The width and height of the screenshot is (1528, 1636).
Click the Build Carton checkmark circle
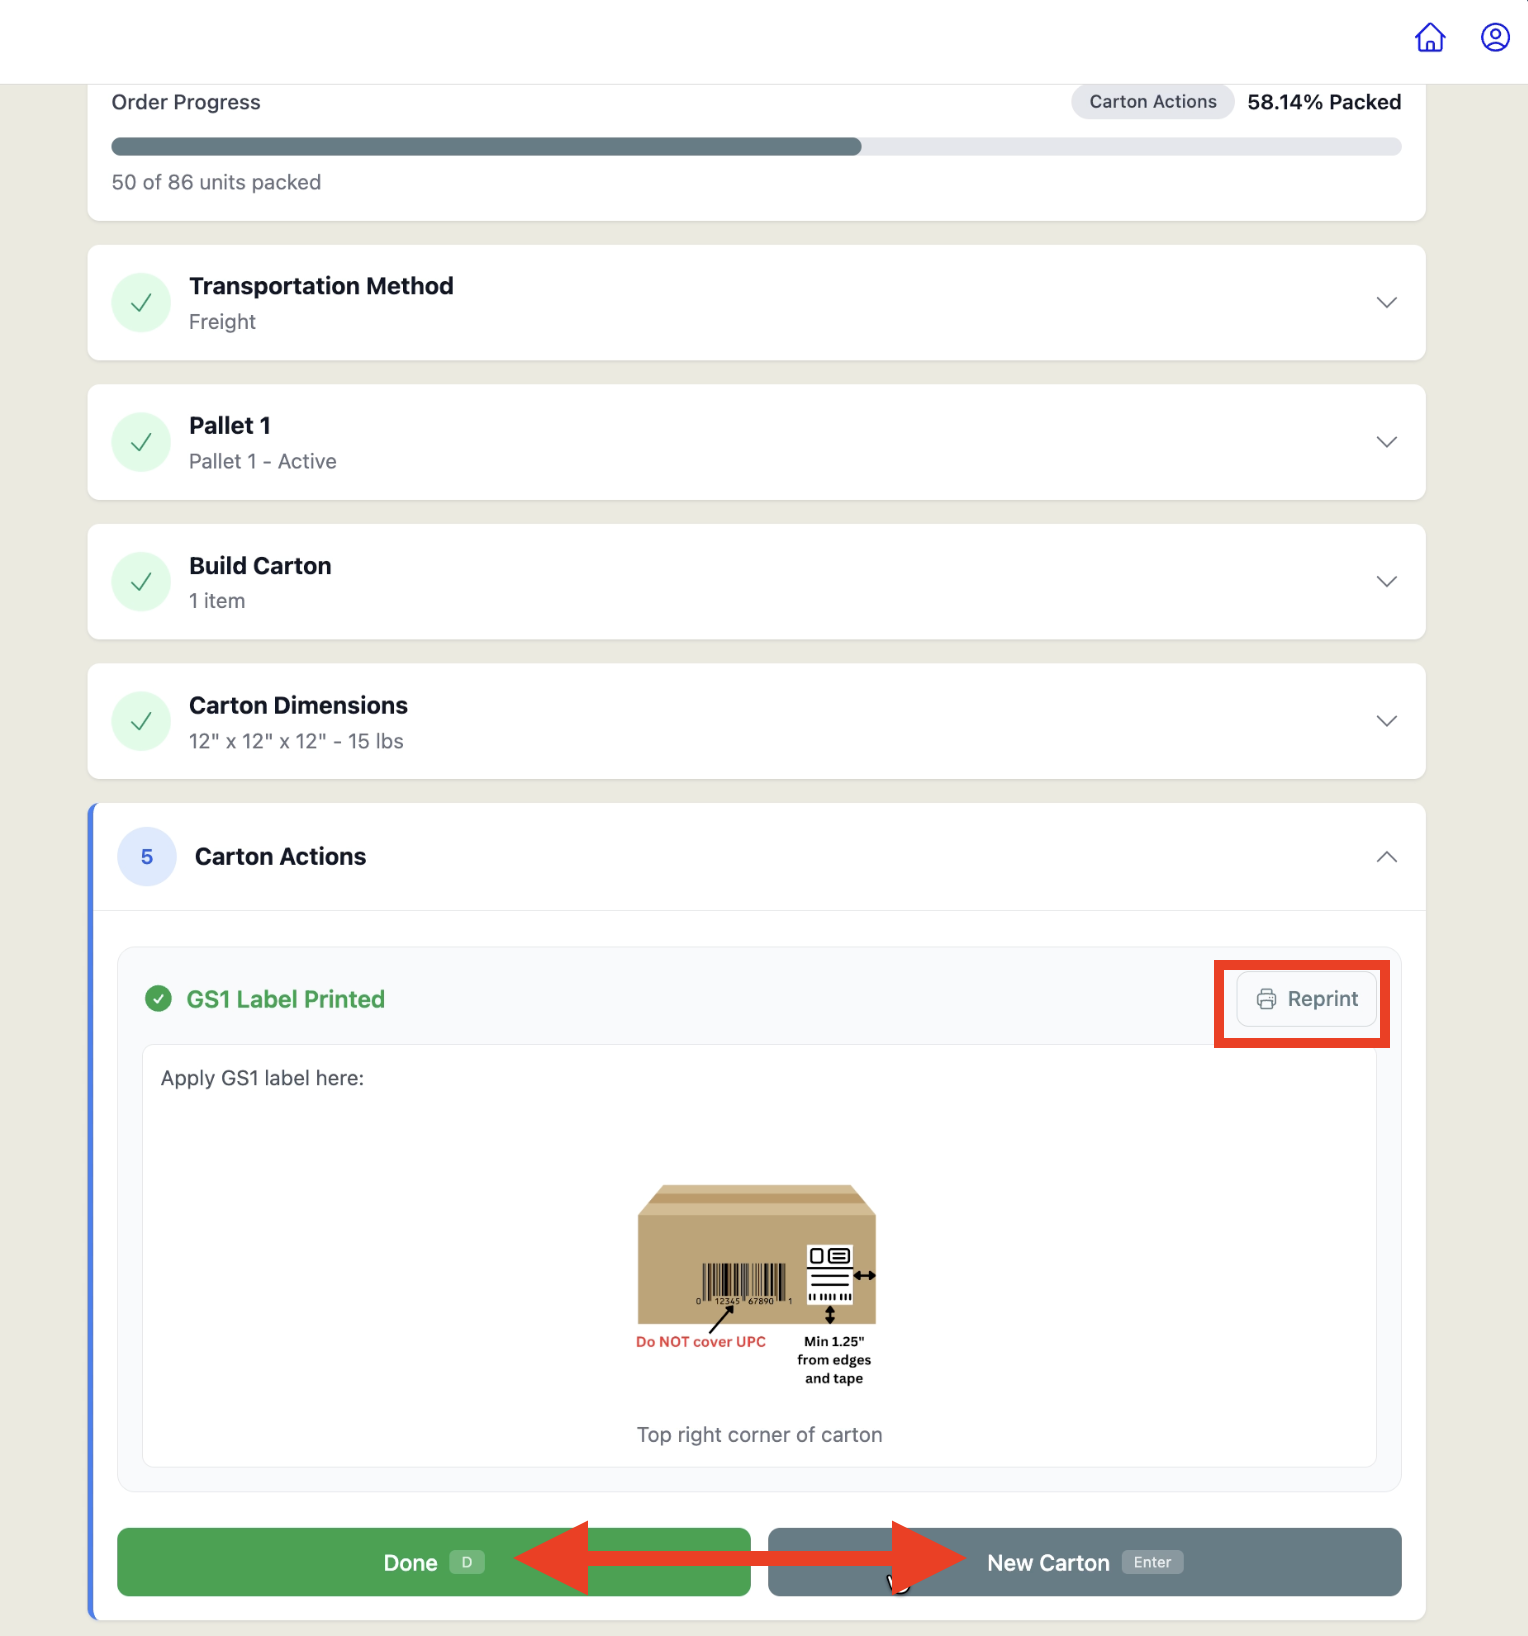141,581
